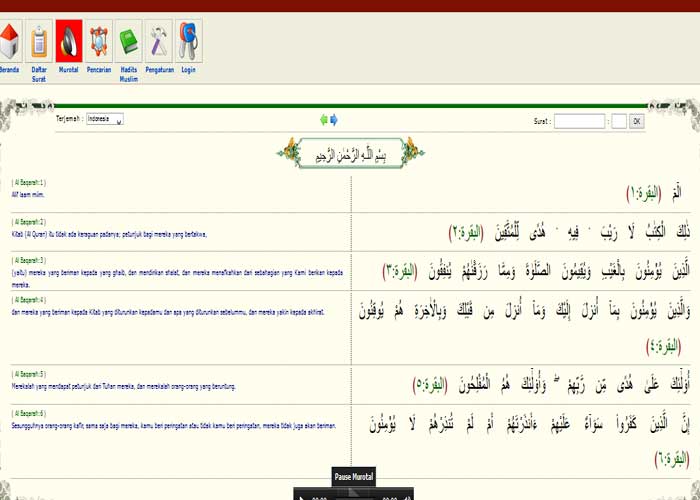The width and height of the screenshot is (700, 500).
Task: Click the '( Al Baqarah:2 )' verse label
Action: (29, 222)
